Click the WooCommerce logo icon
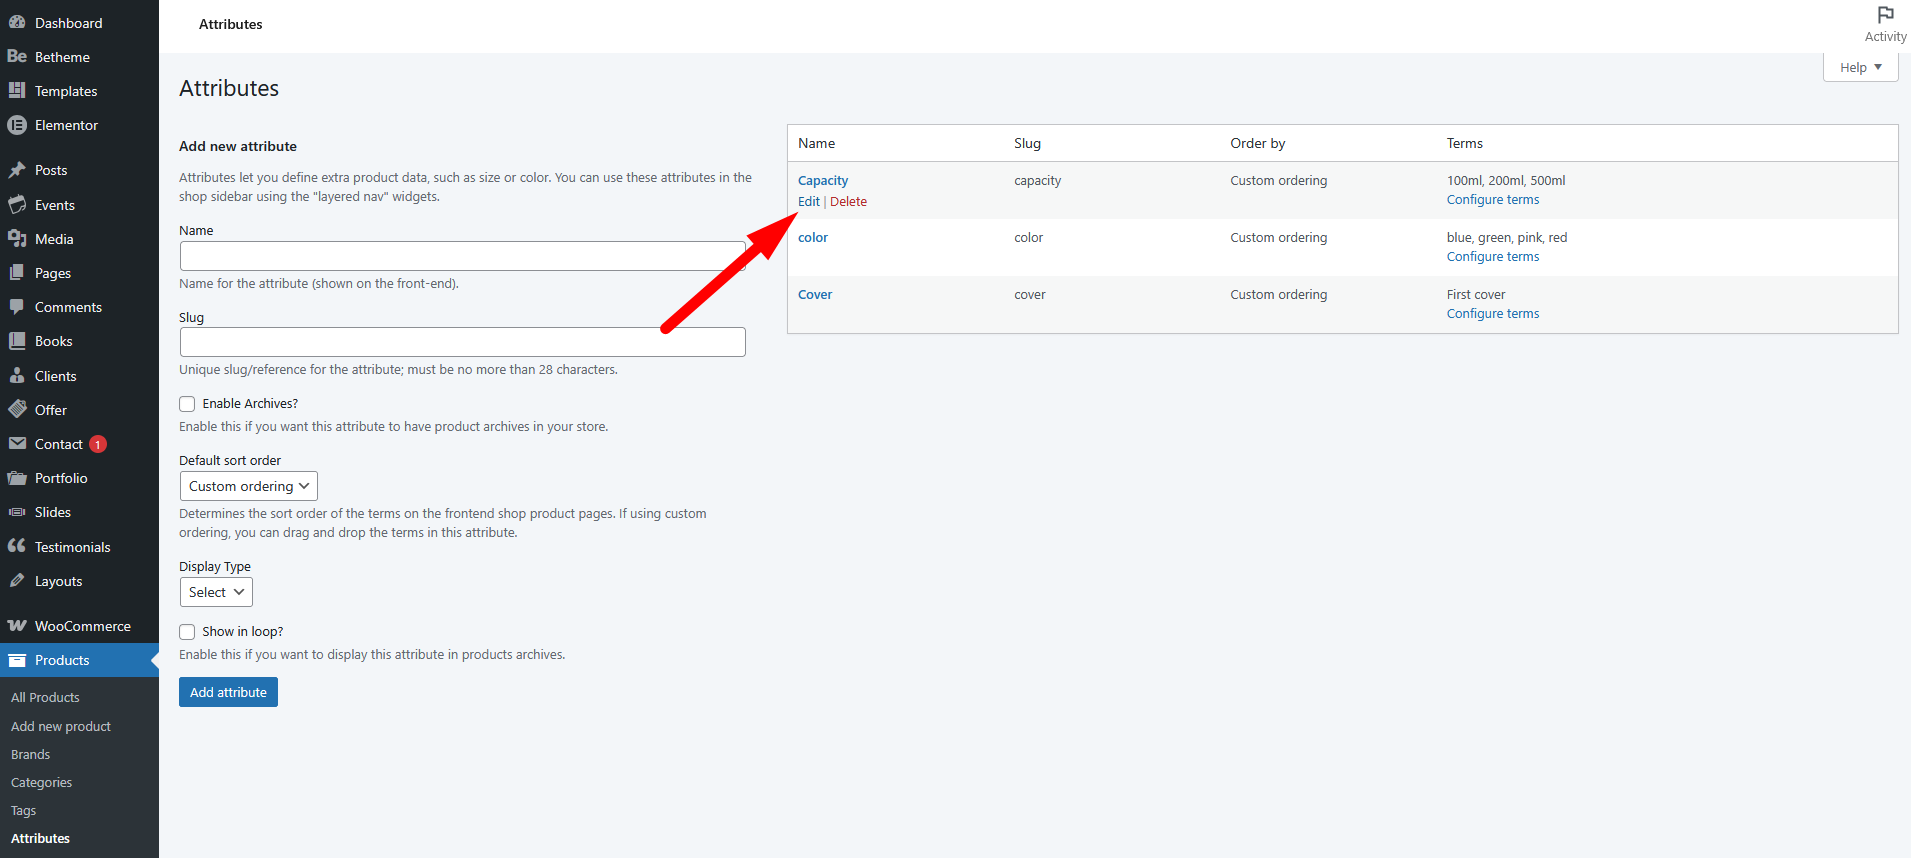The height and width of the screenshot is (858, 1911). (17, 626)
